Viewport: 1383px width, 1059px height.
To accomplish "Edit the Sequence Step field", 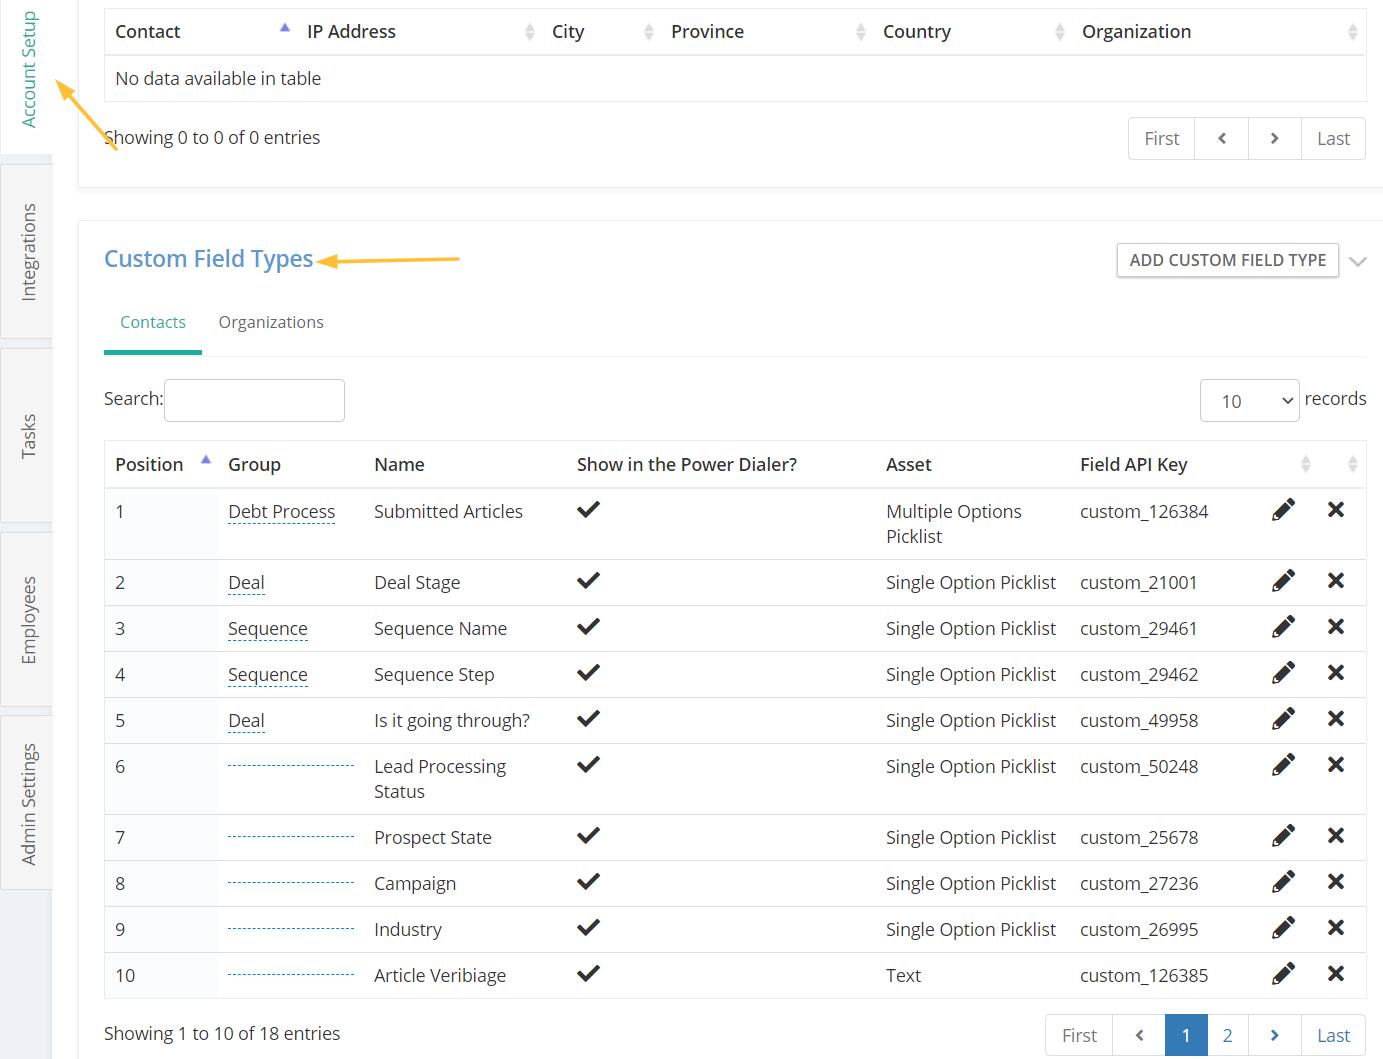I will 1283,673.
